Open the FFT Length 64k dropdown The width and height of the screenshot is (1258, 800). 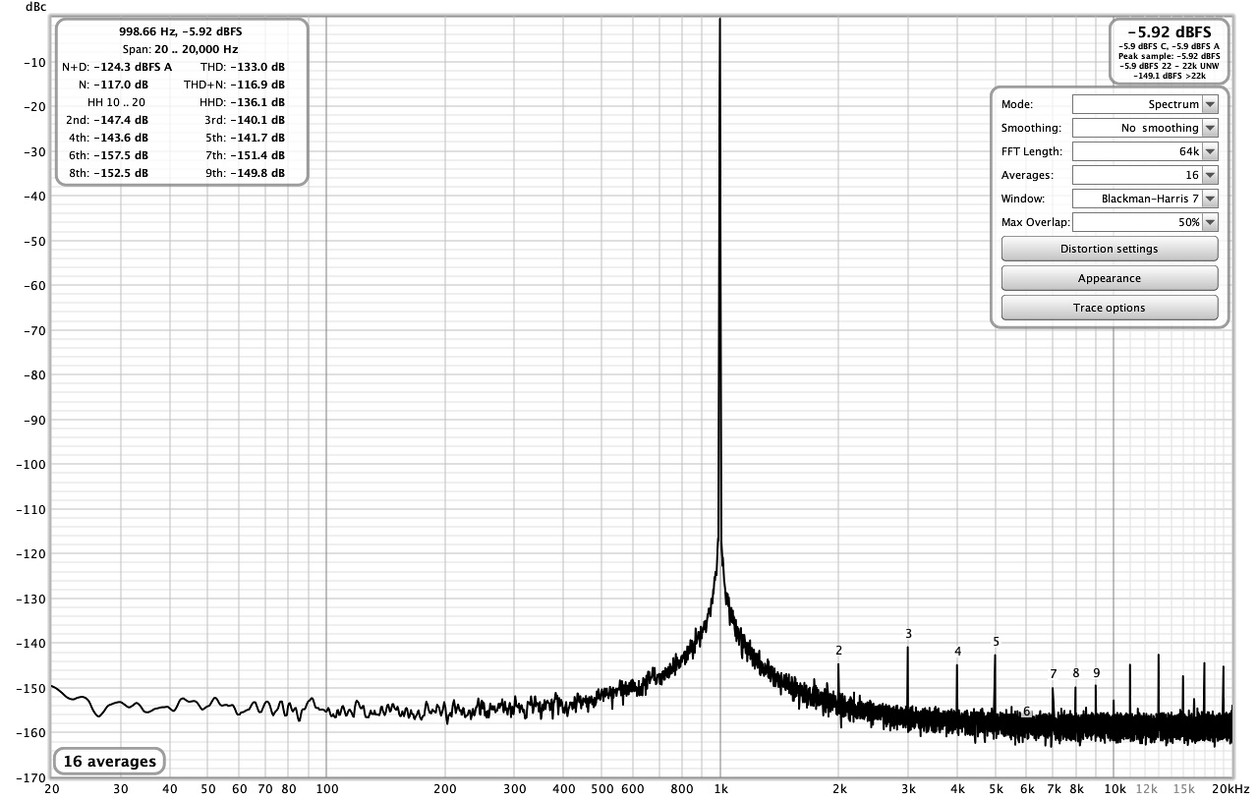tap(1145, 151)
